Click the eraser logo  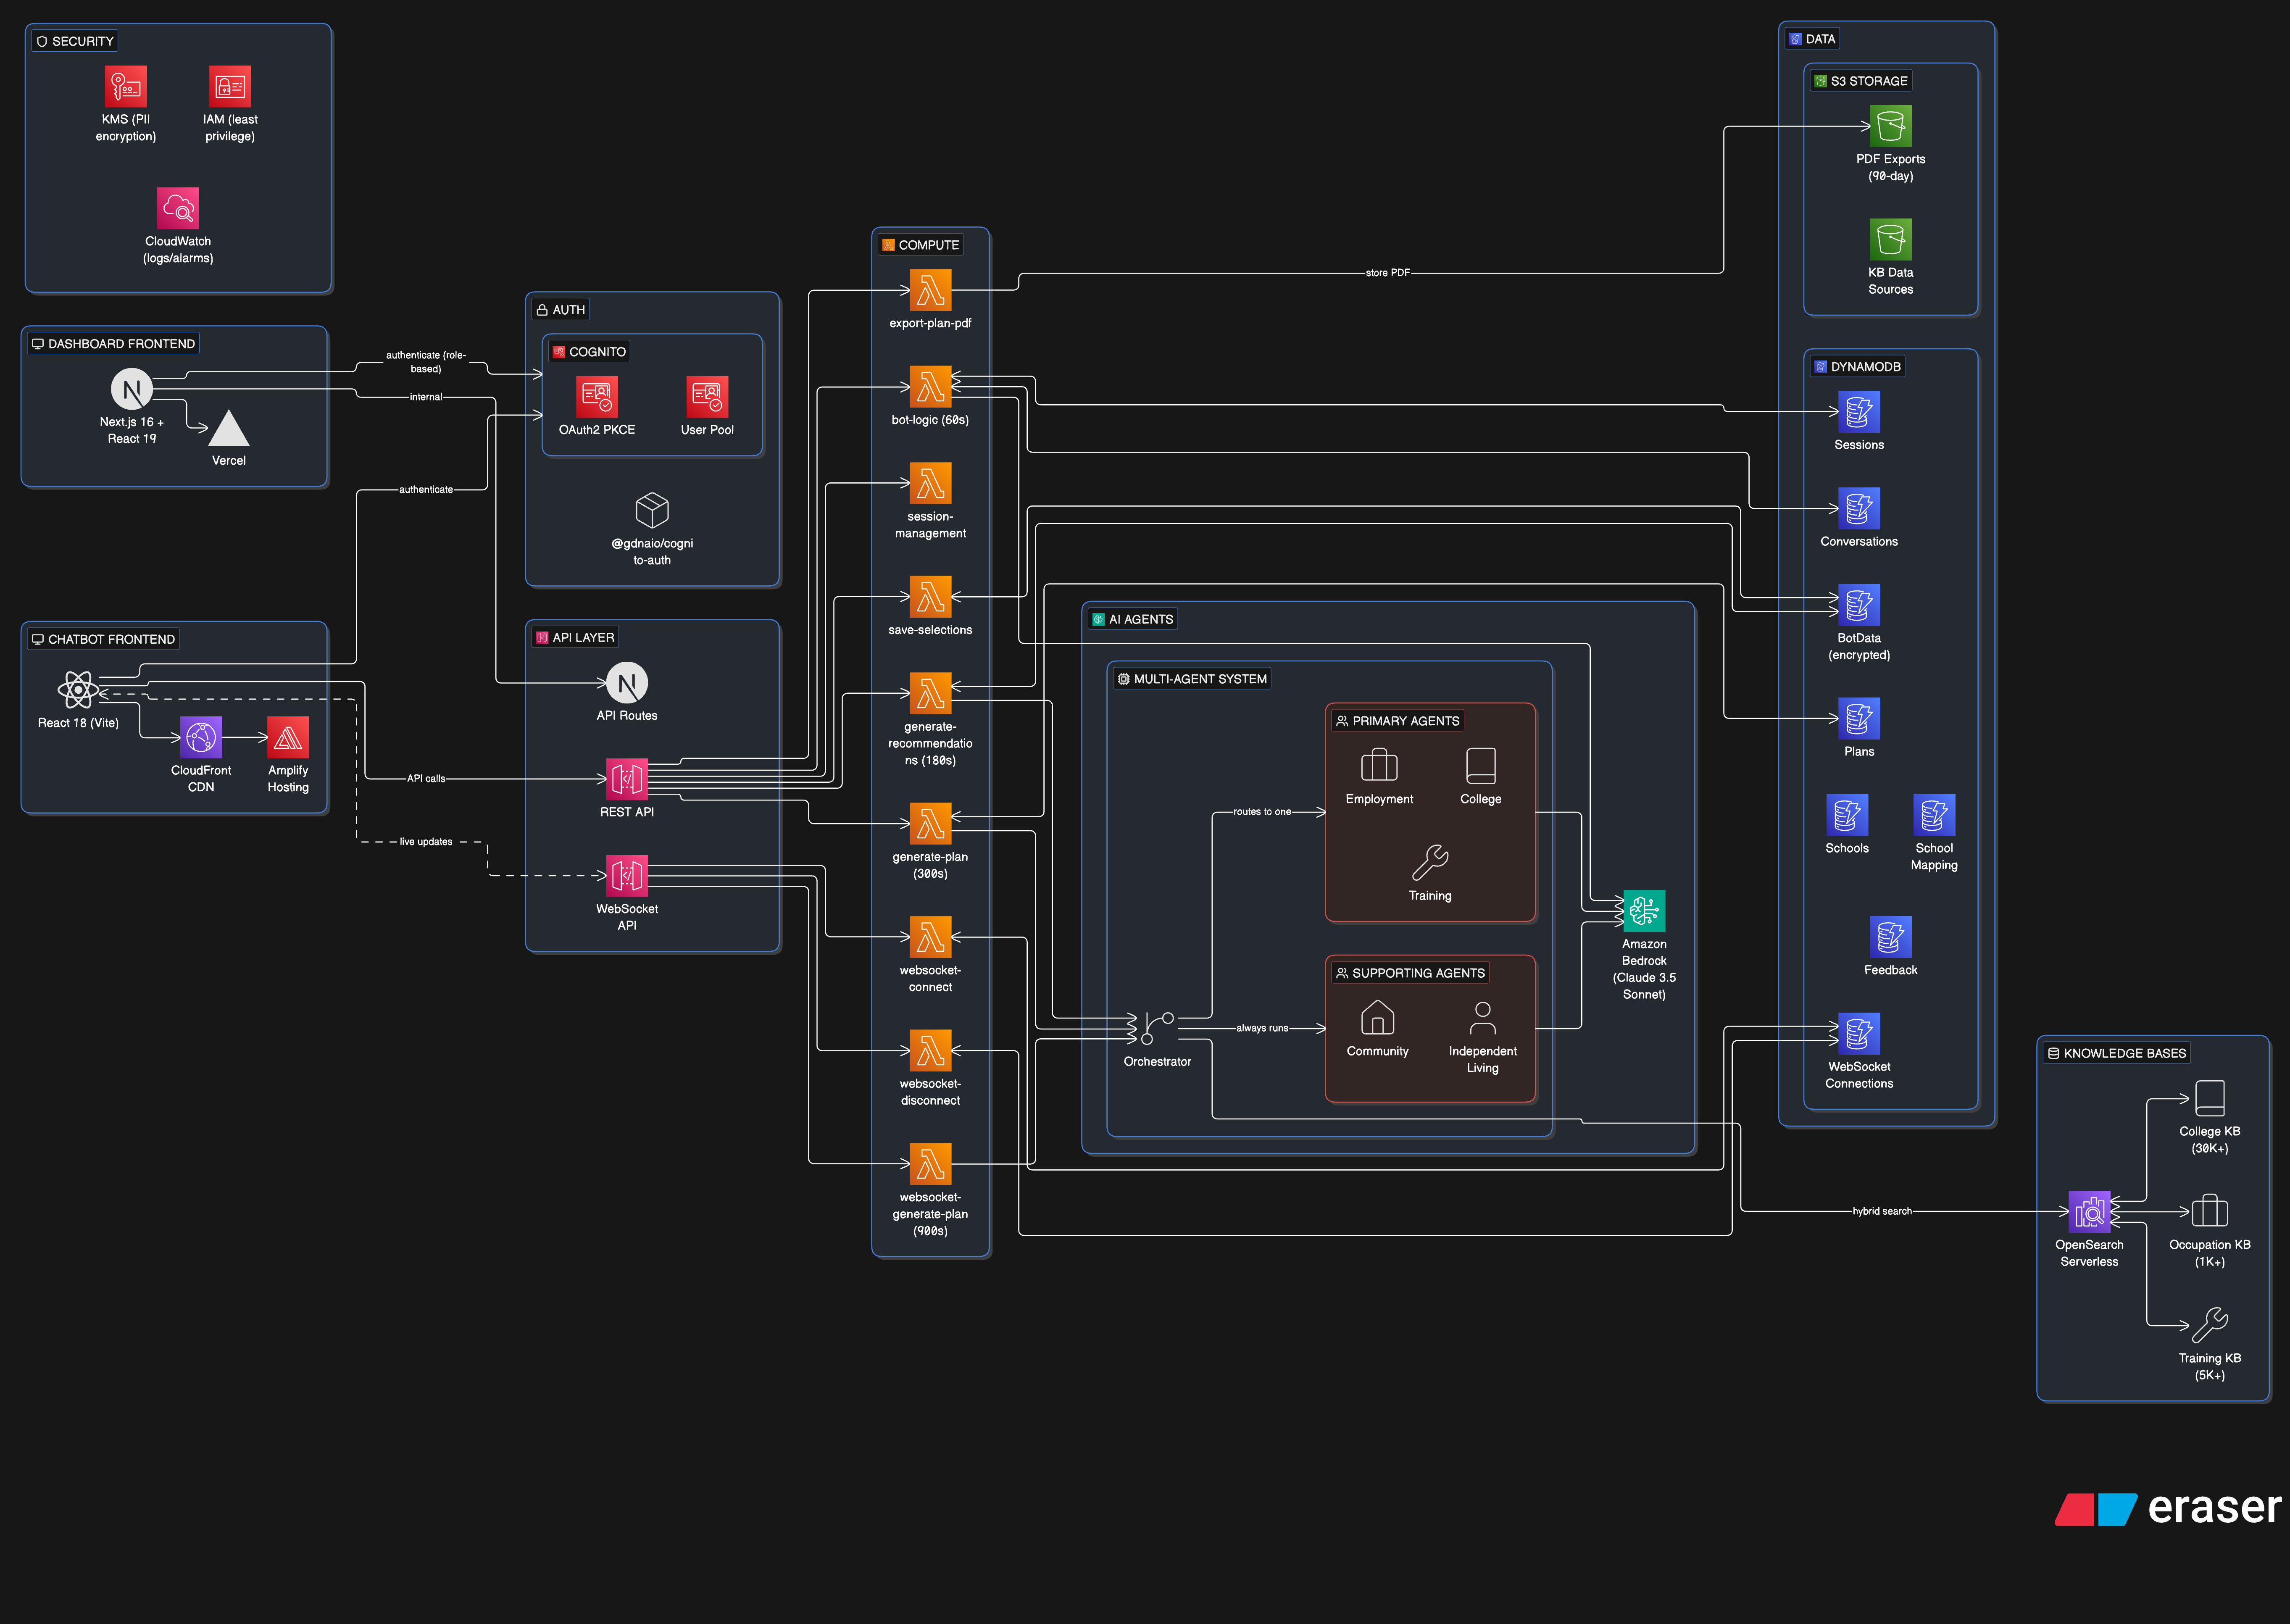tap(2168, 1508)
